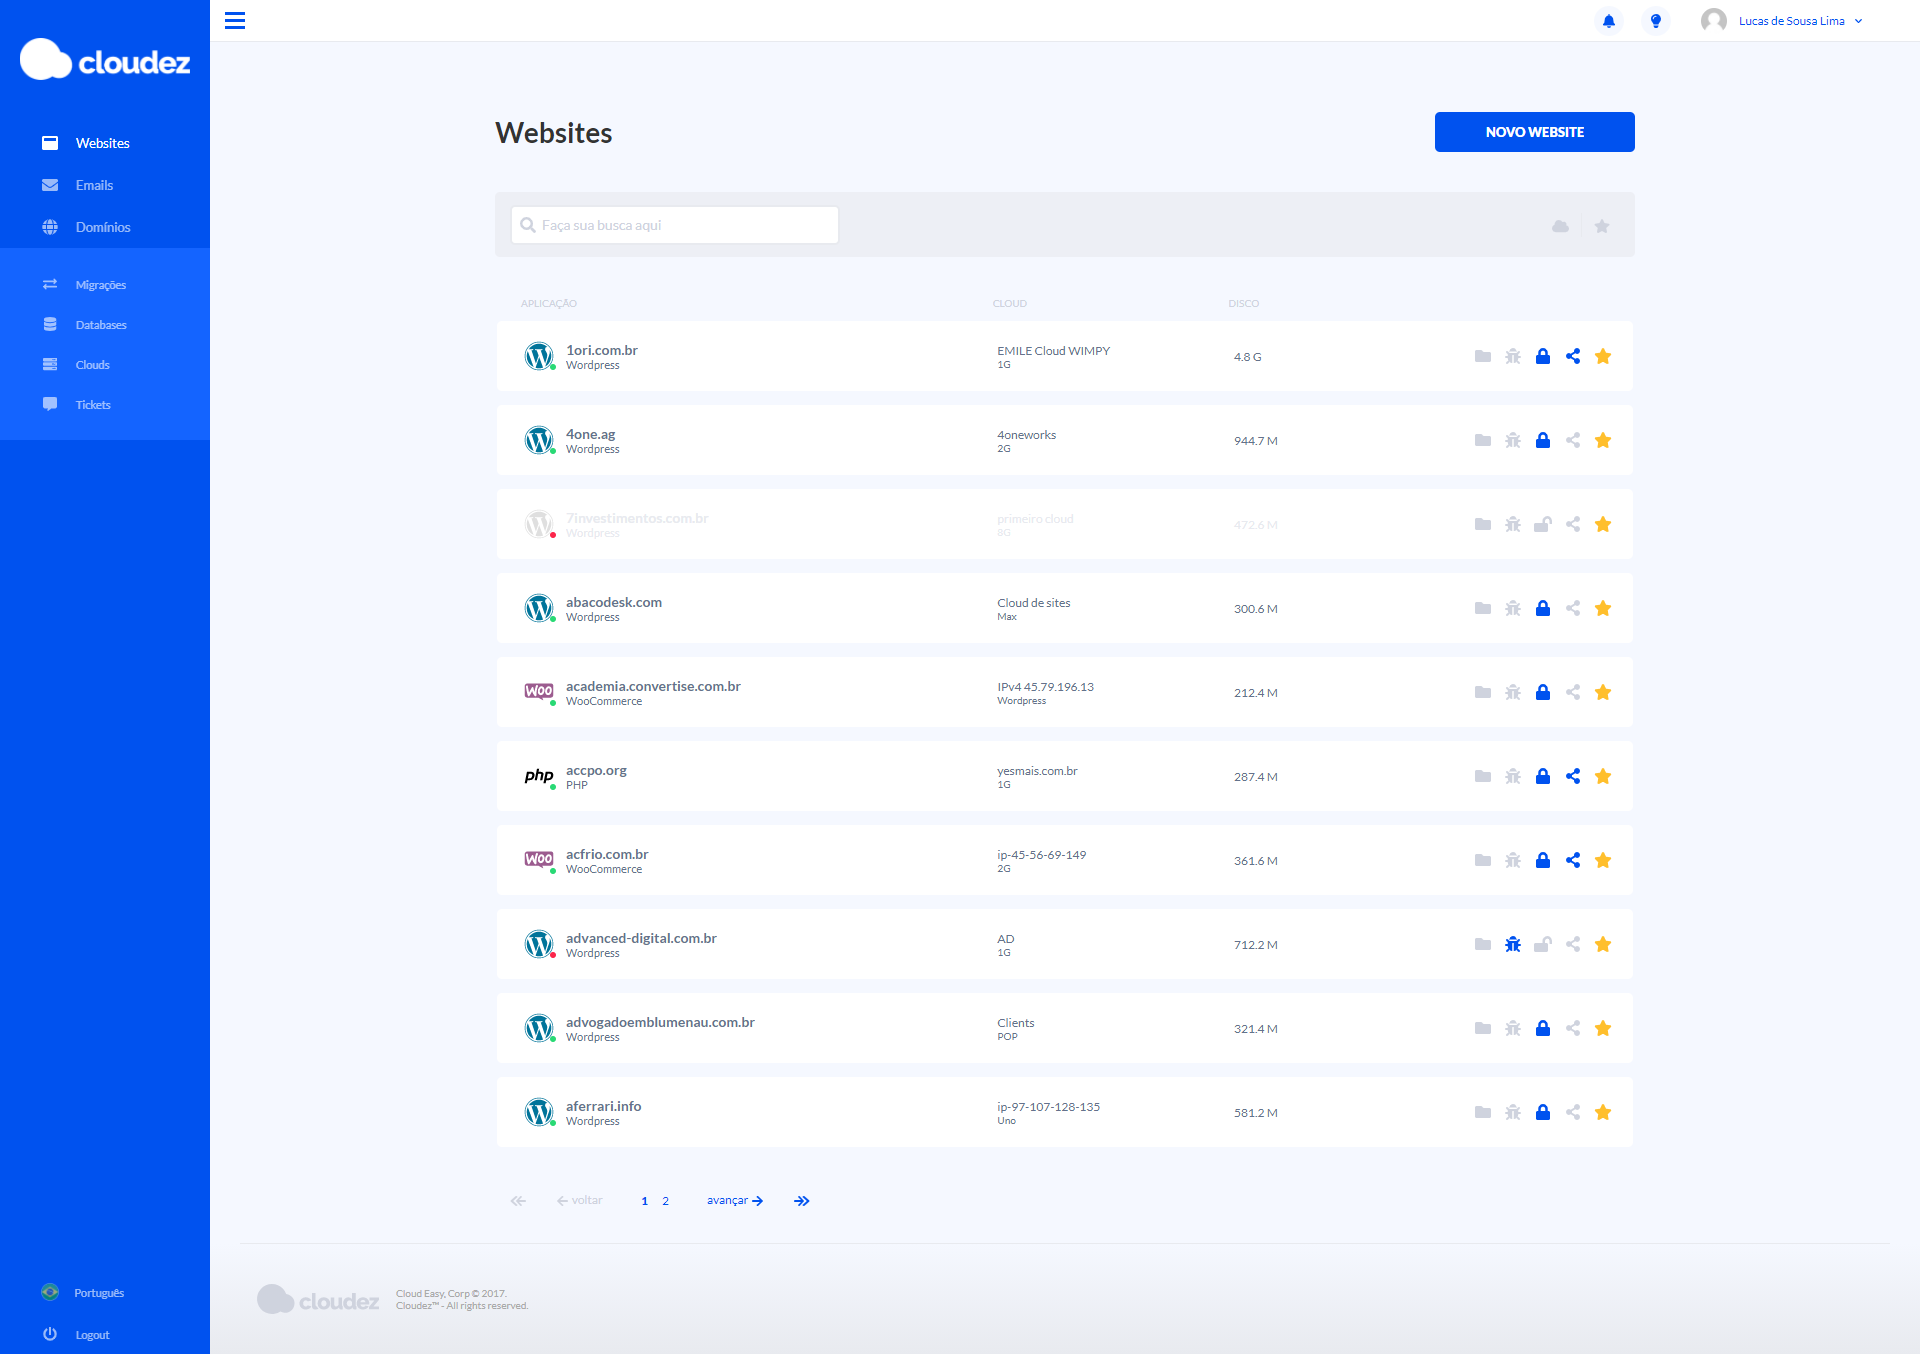Open the hamburger menu icon
The height and width of the screenshot is (1354, 1920).
point(235,20)
